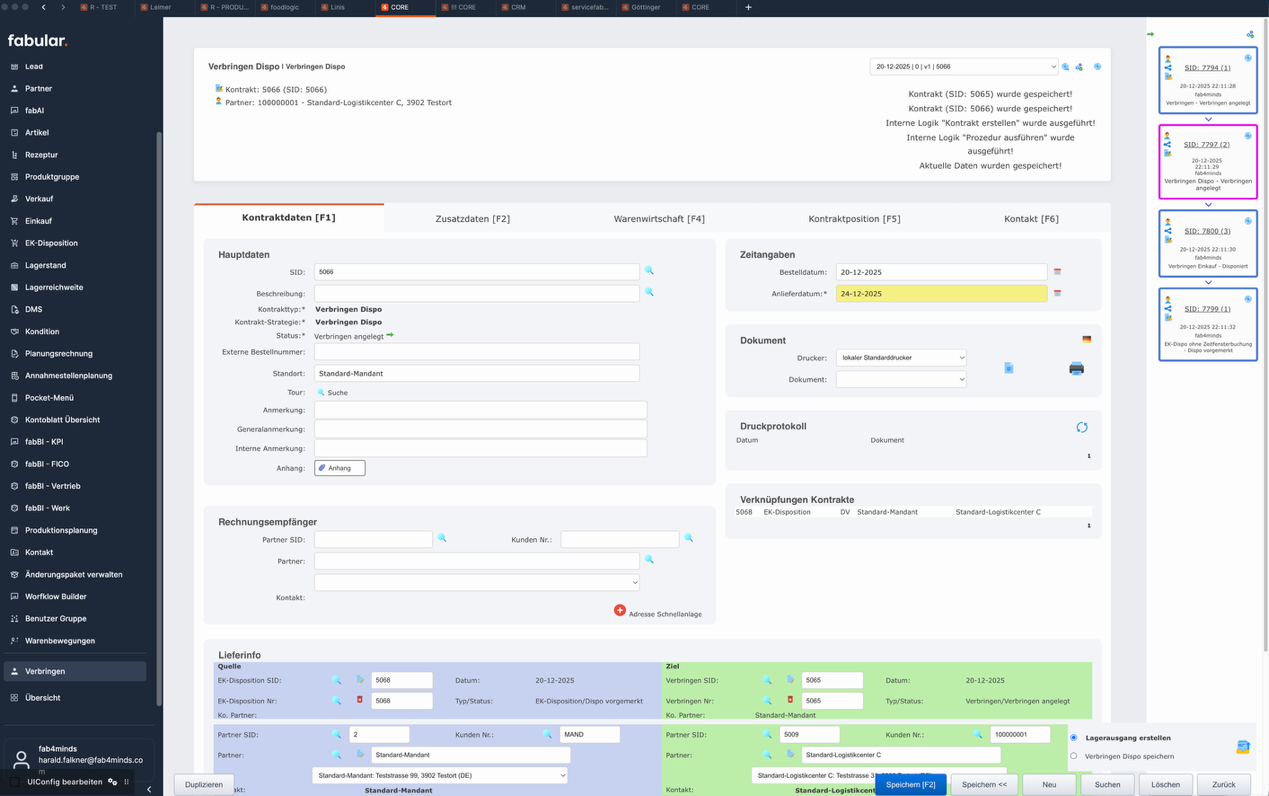Open the Drucker dropdown
1269x796 pixels.
(x=900, y=358)
